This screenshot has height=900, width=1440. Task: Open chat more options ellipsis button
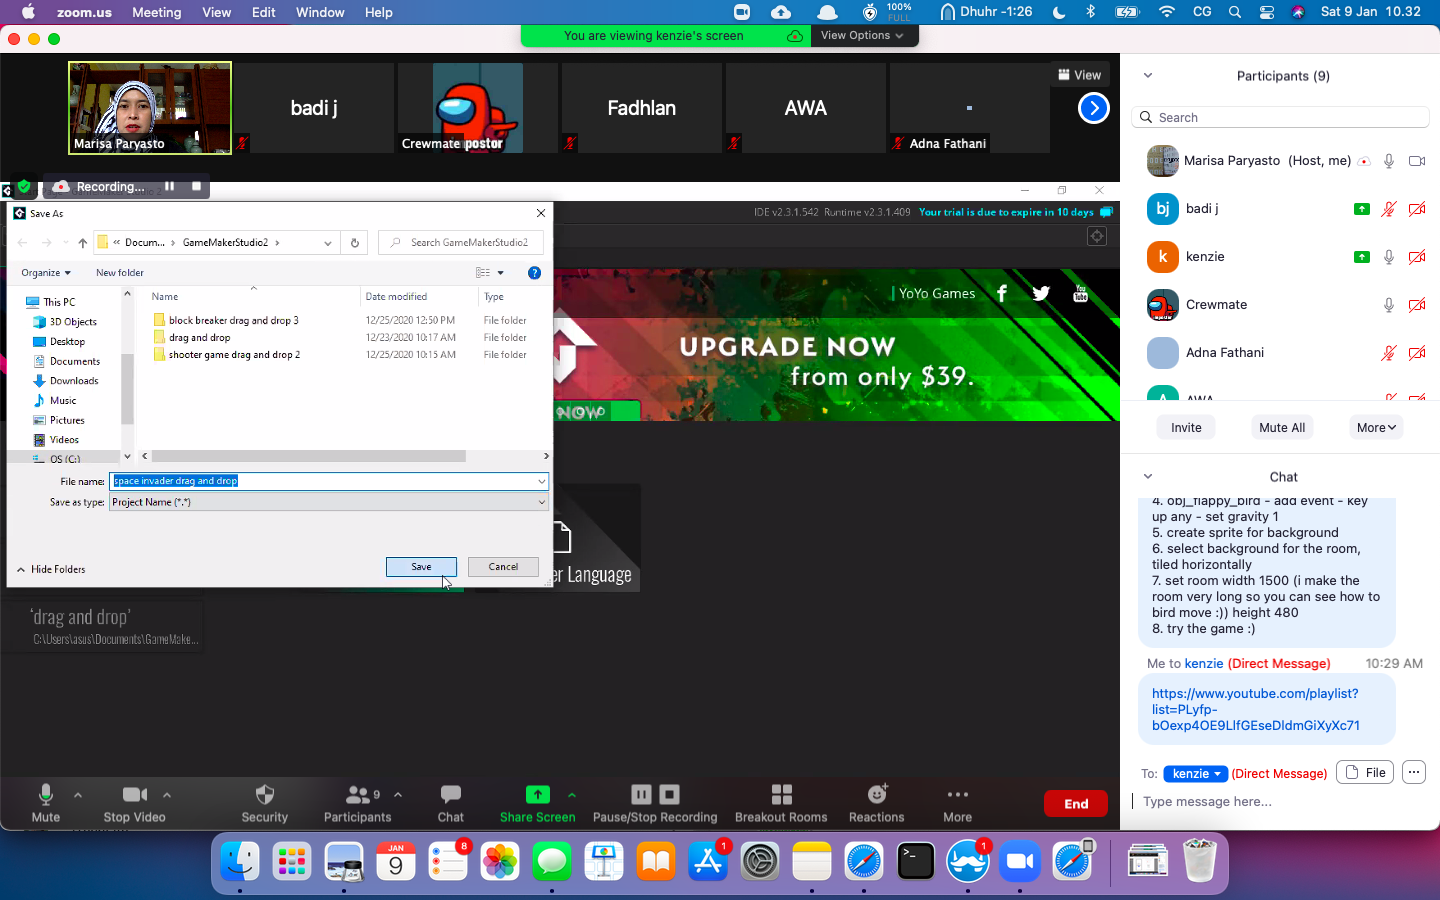tap(1413, 772)
